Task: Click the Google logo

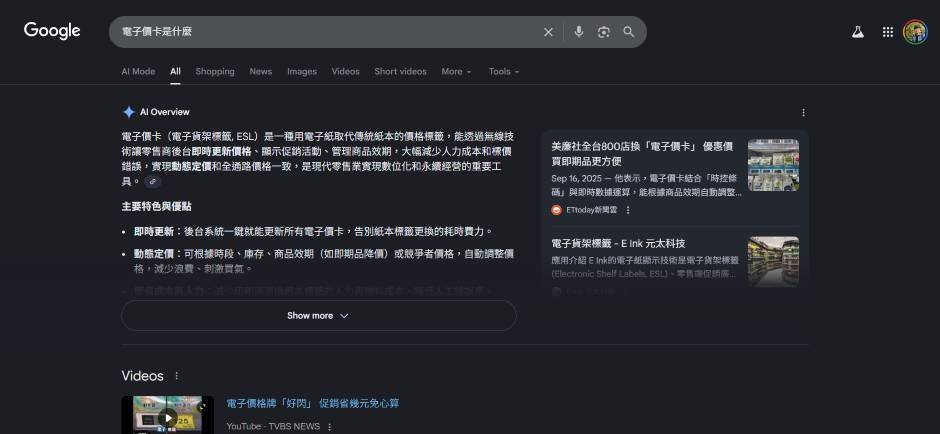Action: pyautogui.click(x=52, y=31)
